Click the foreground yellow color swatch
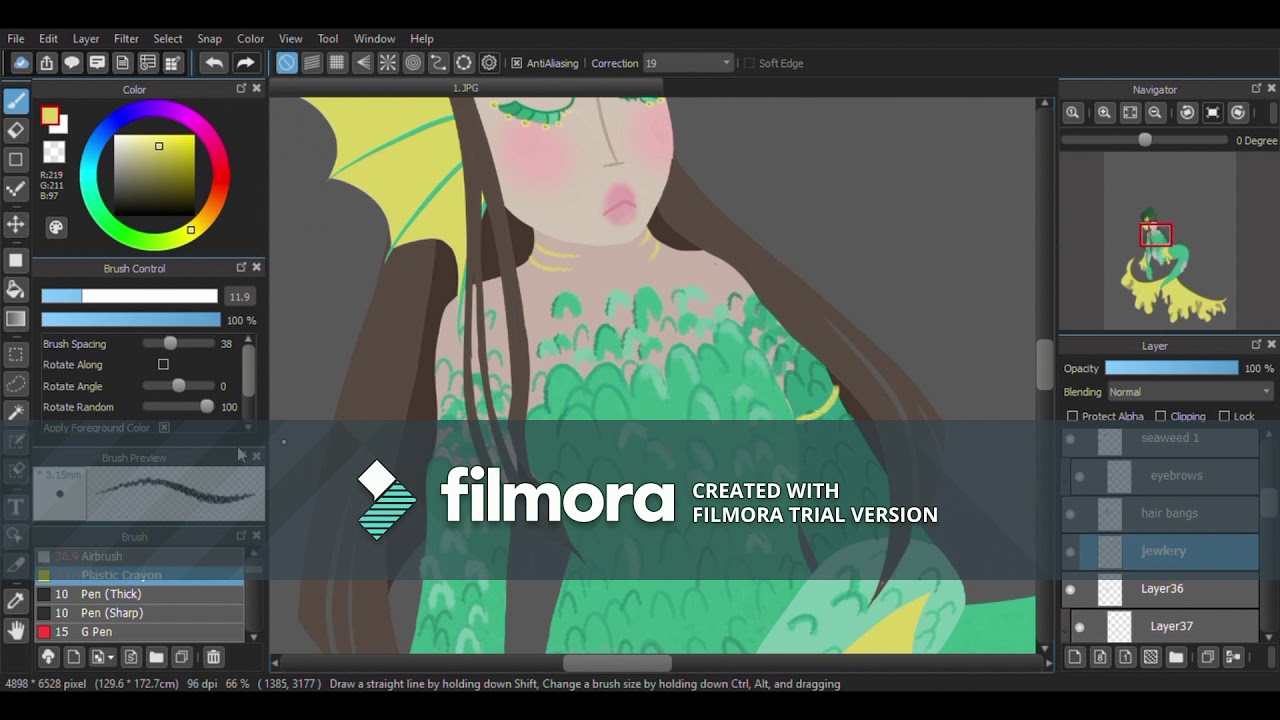This screenshot has width=1280, height=720. click(50, 116)
